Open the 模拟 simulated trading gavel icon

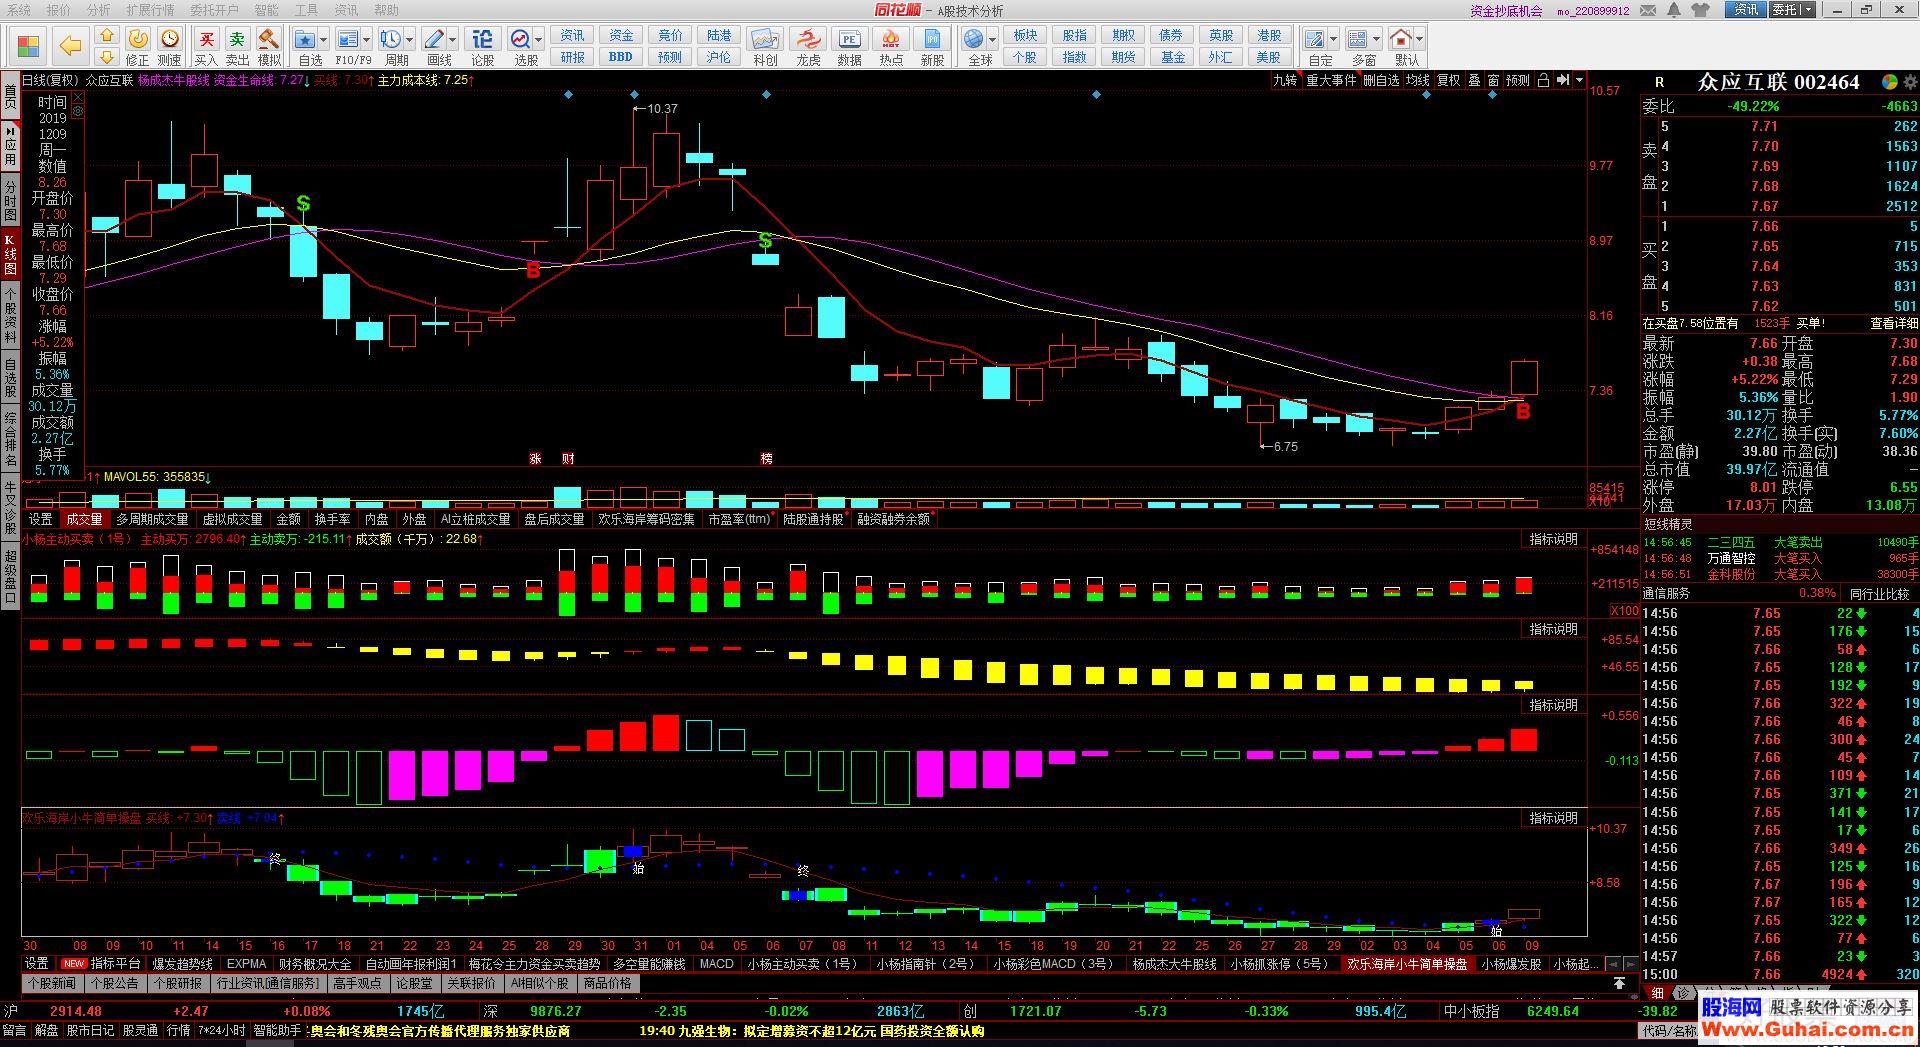coord(269,46)
